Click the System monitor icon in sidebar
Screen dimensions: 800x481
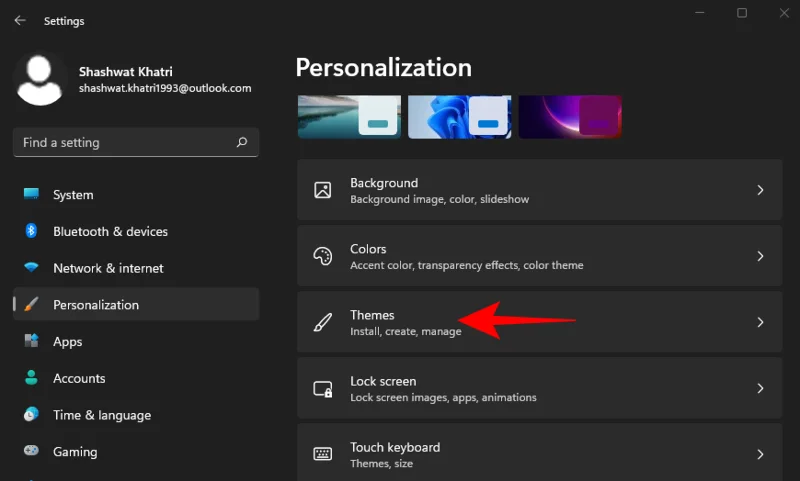(31, 194)
